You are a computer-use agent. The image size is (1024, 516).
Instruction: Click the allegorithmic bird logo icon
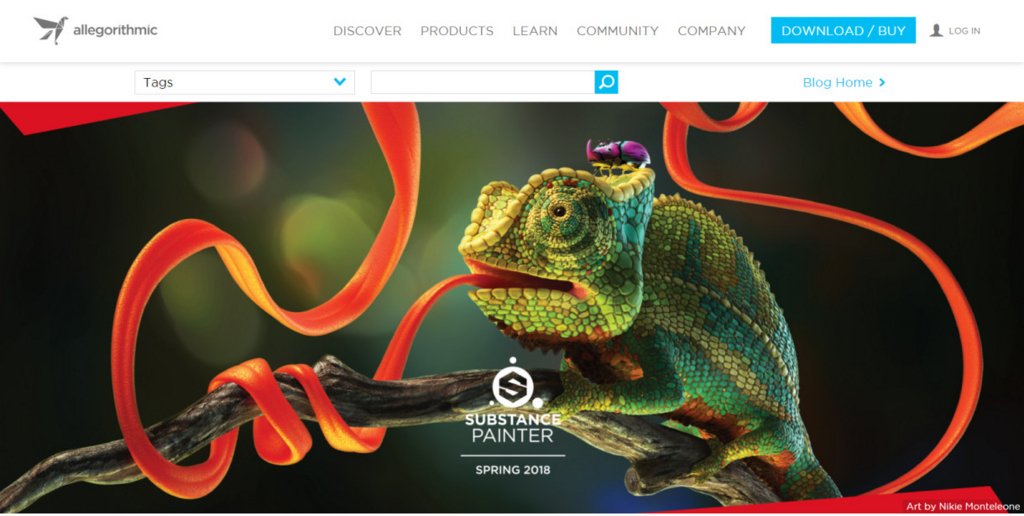coord(51,30)
